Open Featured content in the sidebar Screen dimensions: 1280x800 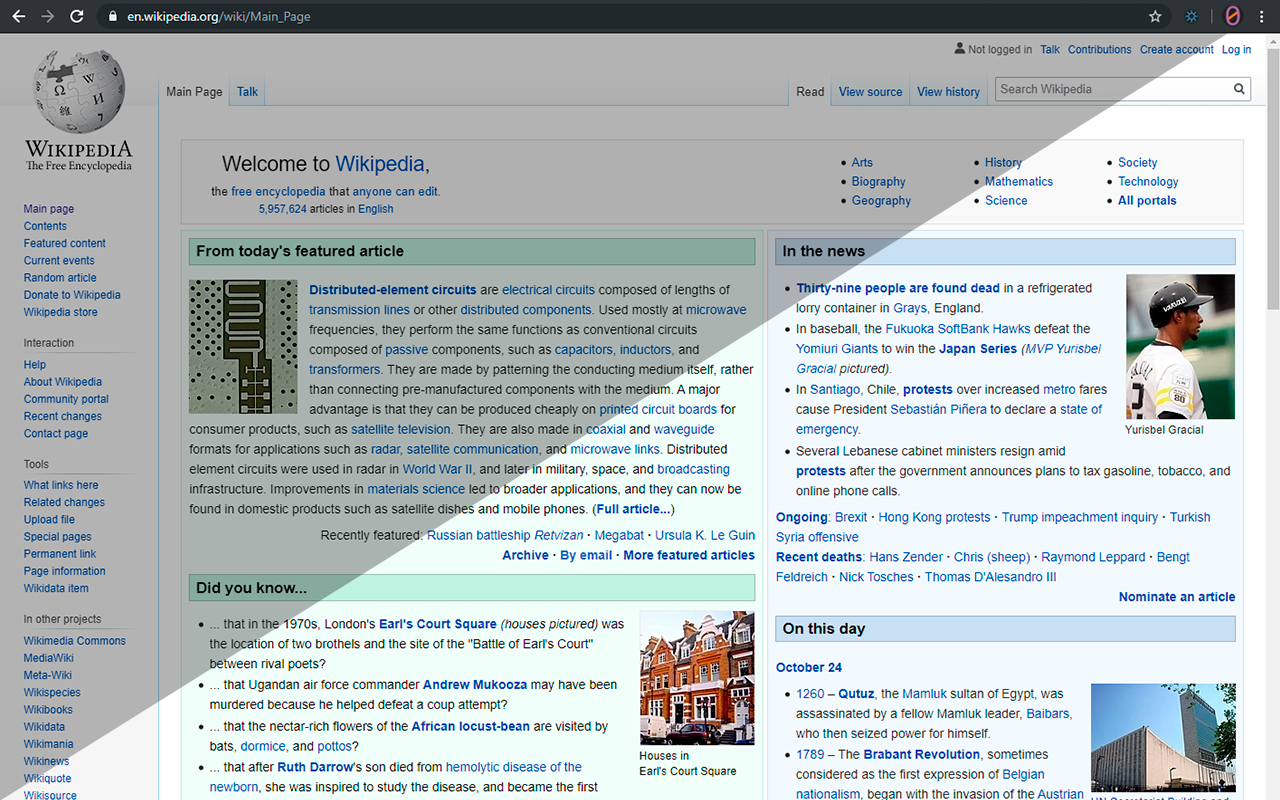tap(65, 244)
